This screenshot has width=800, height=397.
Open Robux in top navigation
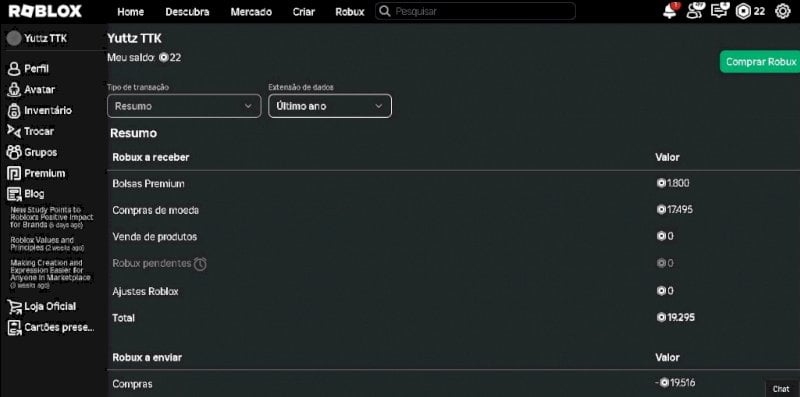point(350,12)
